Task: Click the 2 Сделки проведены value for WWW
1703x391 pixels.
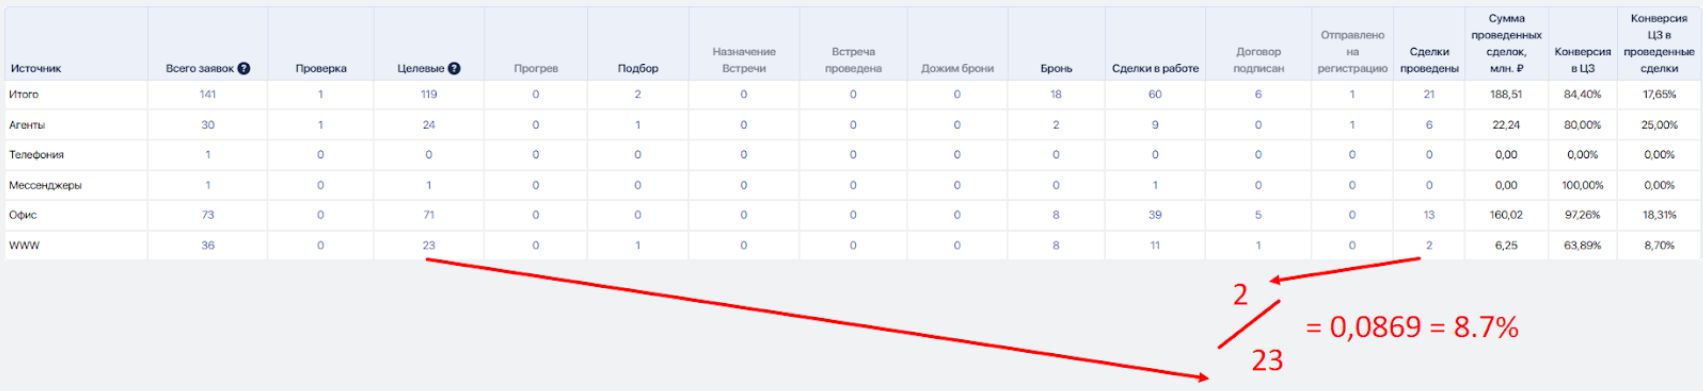Action: [x=1429, y=245]
